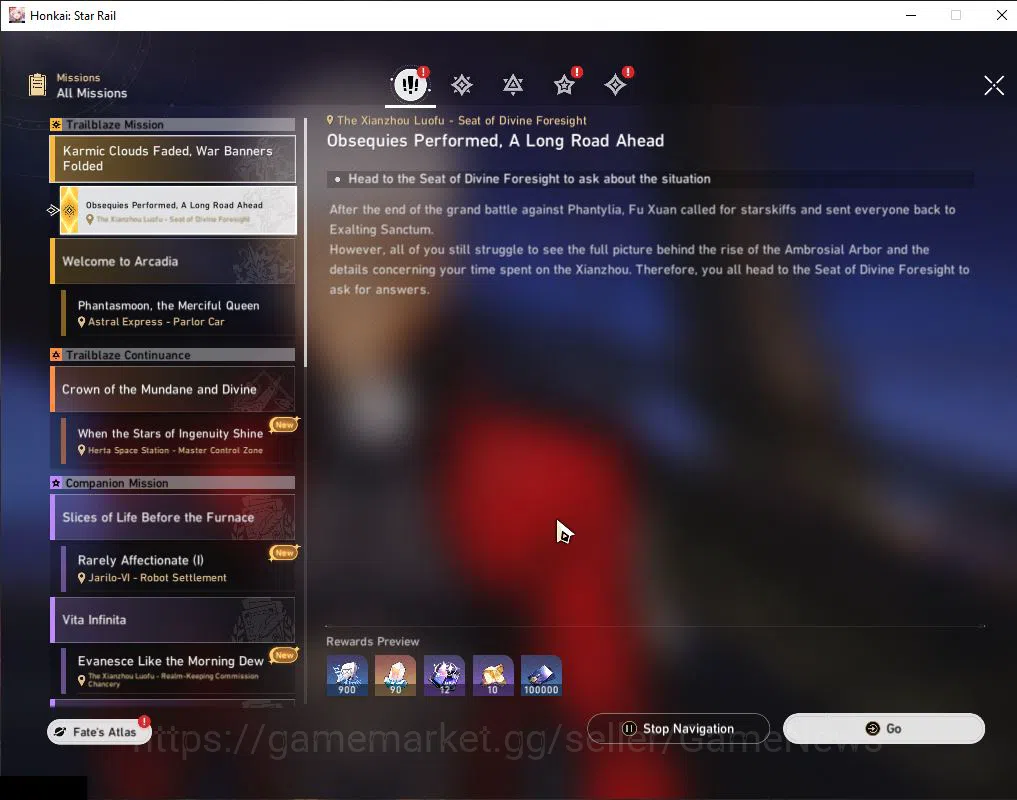Collapse Crown of the Mundane and Divine
This screenshot has width=1017, height=800.
(x=173, y=389)
